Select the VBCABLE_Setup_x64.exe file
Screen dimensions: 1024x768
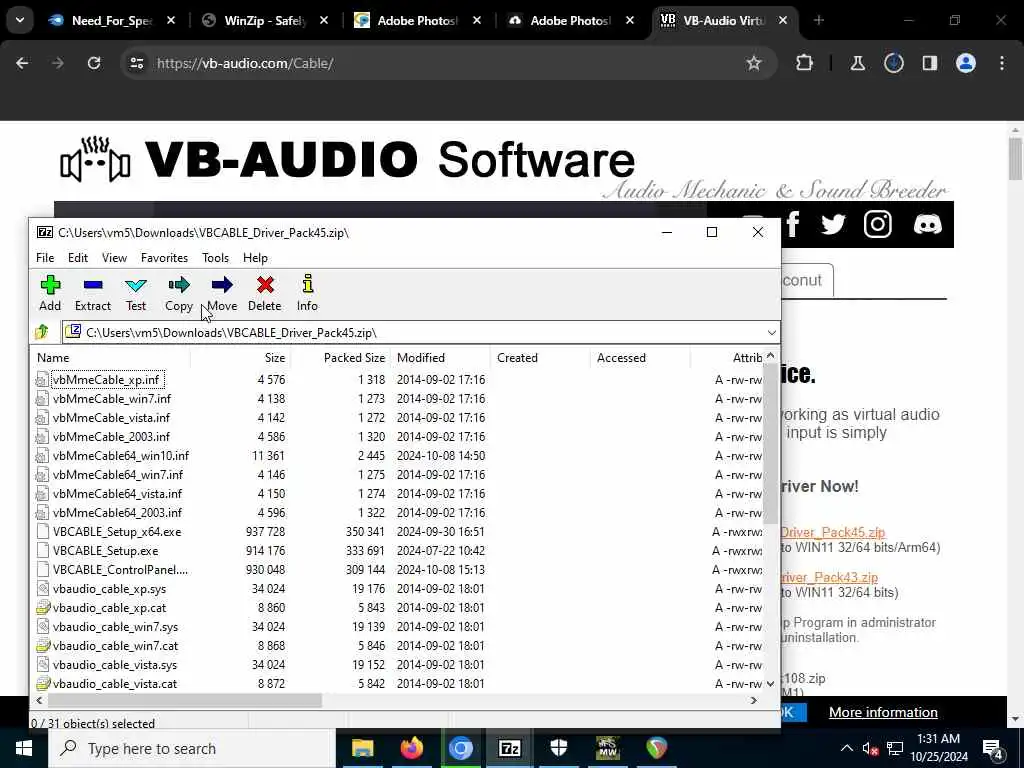coord(117,532)
